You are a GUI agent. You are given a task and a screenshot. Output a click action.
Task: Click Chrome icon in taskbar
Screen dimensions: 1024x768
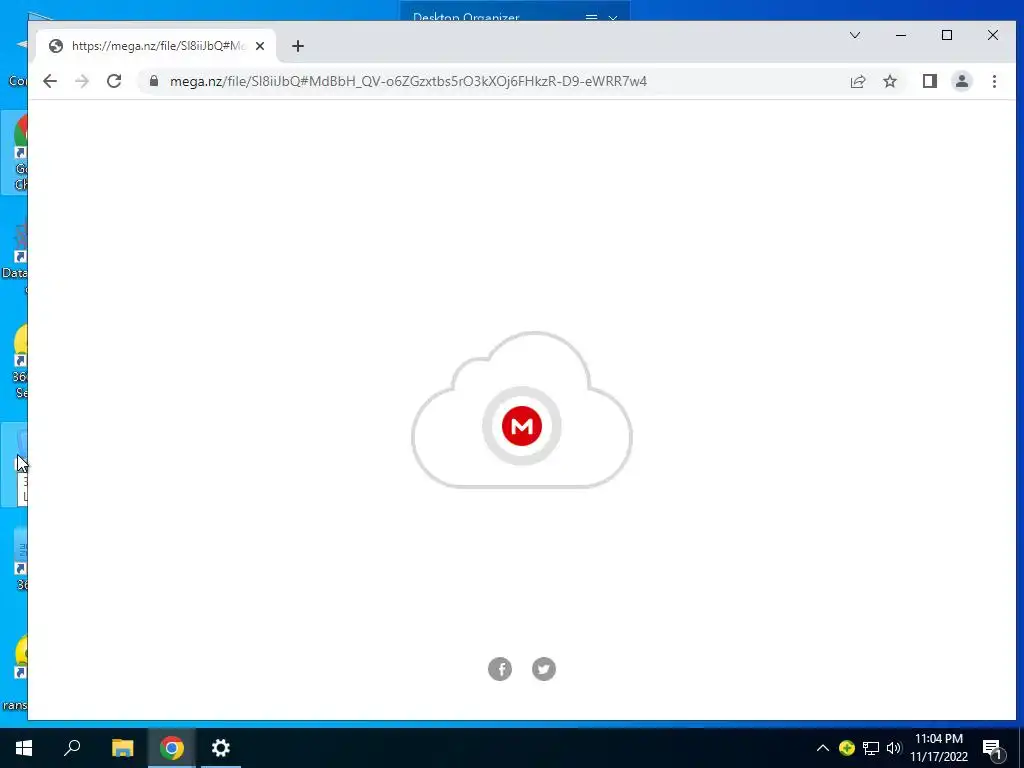(x=172, y=748)
